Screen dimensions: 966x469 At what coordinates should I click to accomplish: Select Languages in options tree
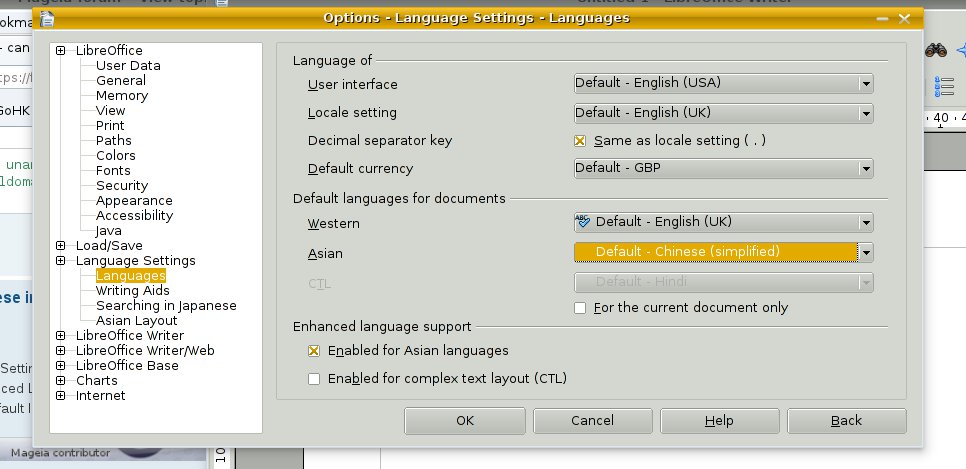click(x=131, y=275)
